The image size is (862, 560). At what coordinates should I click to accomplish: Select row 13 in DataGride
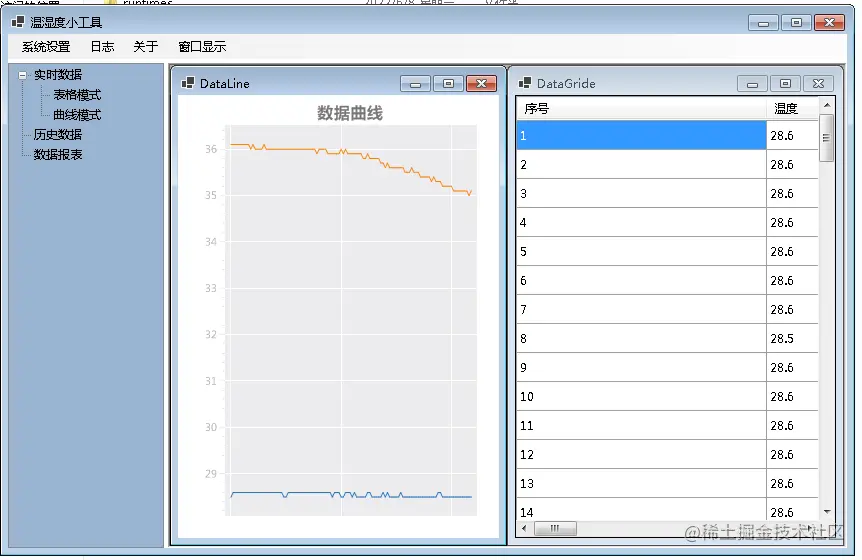pos(667,484)
